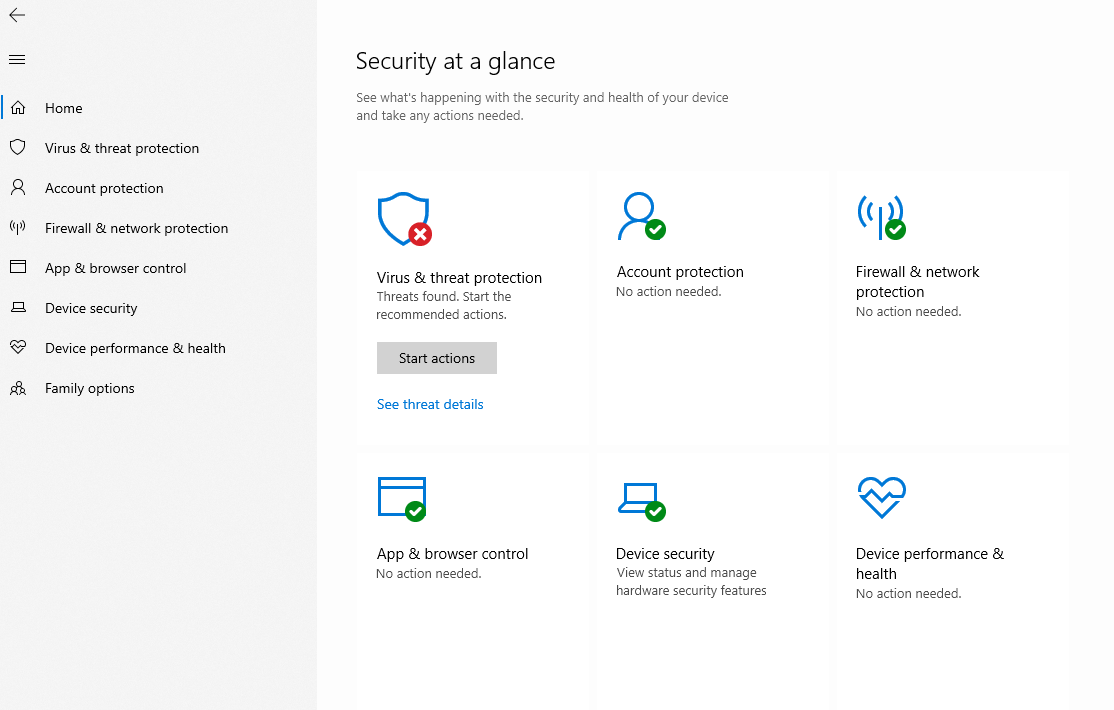Select Family options in the sidebar

coord(90,388)
